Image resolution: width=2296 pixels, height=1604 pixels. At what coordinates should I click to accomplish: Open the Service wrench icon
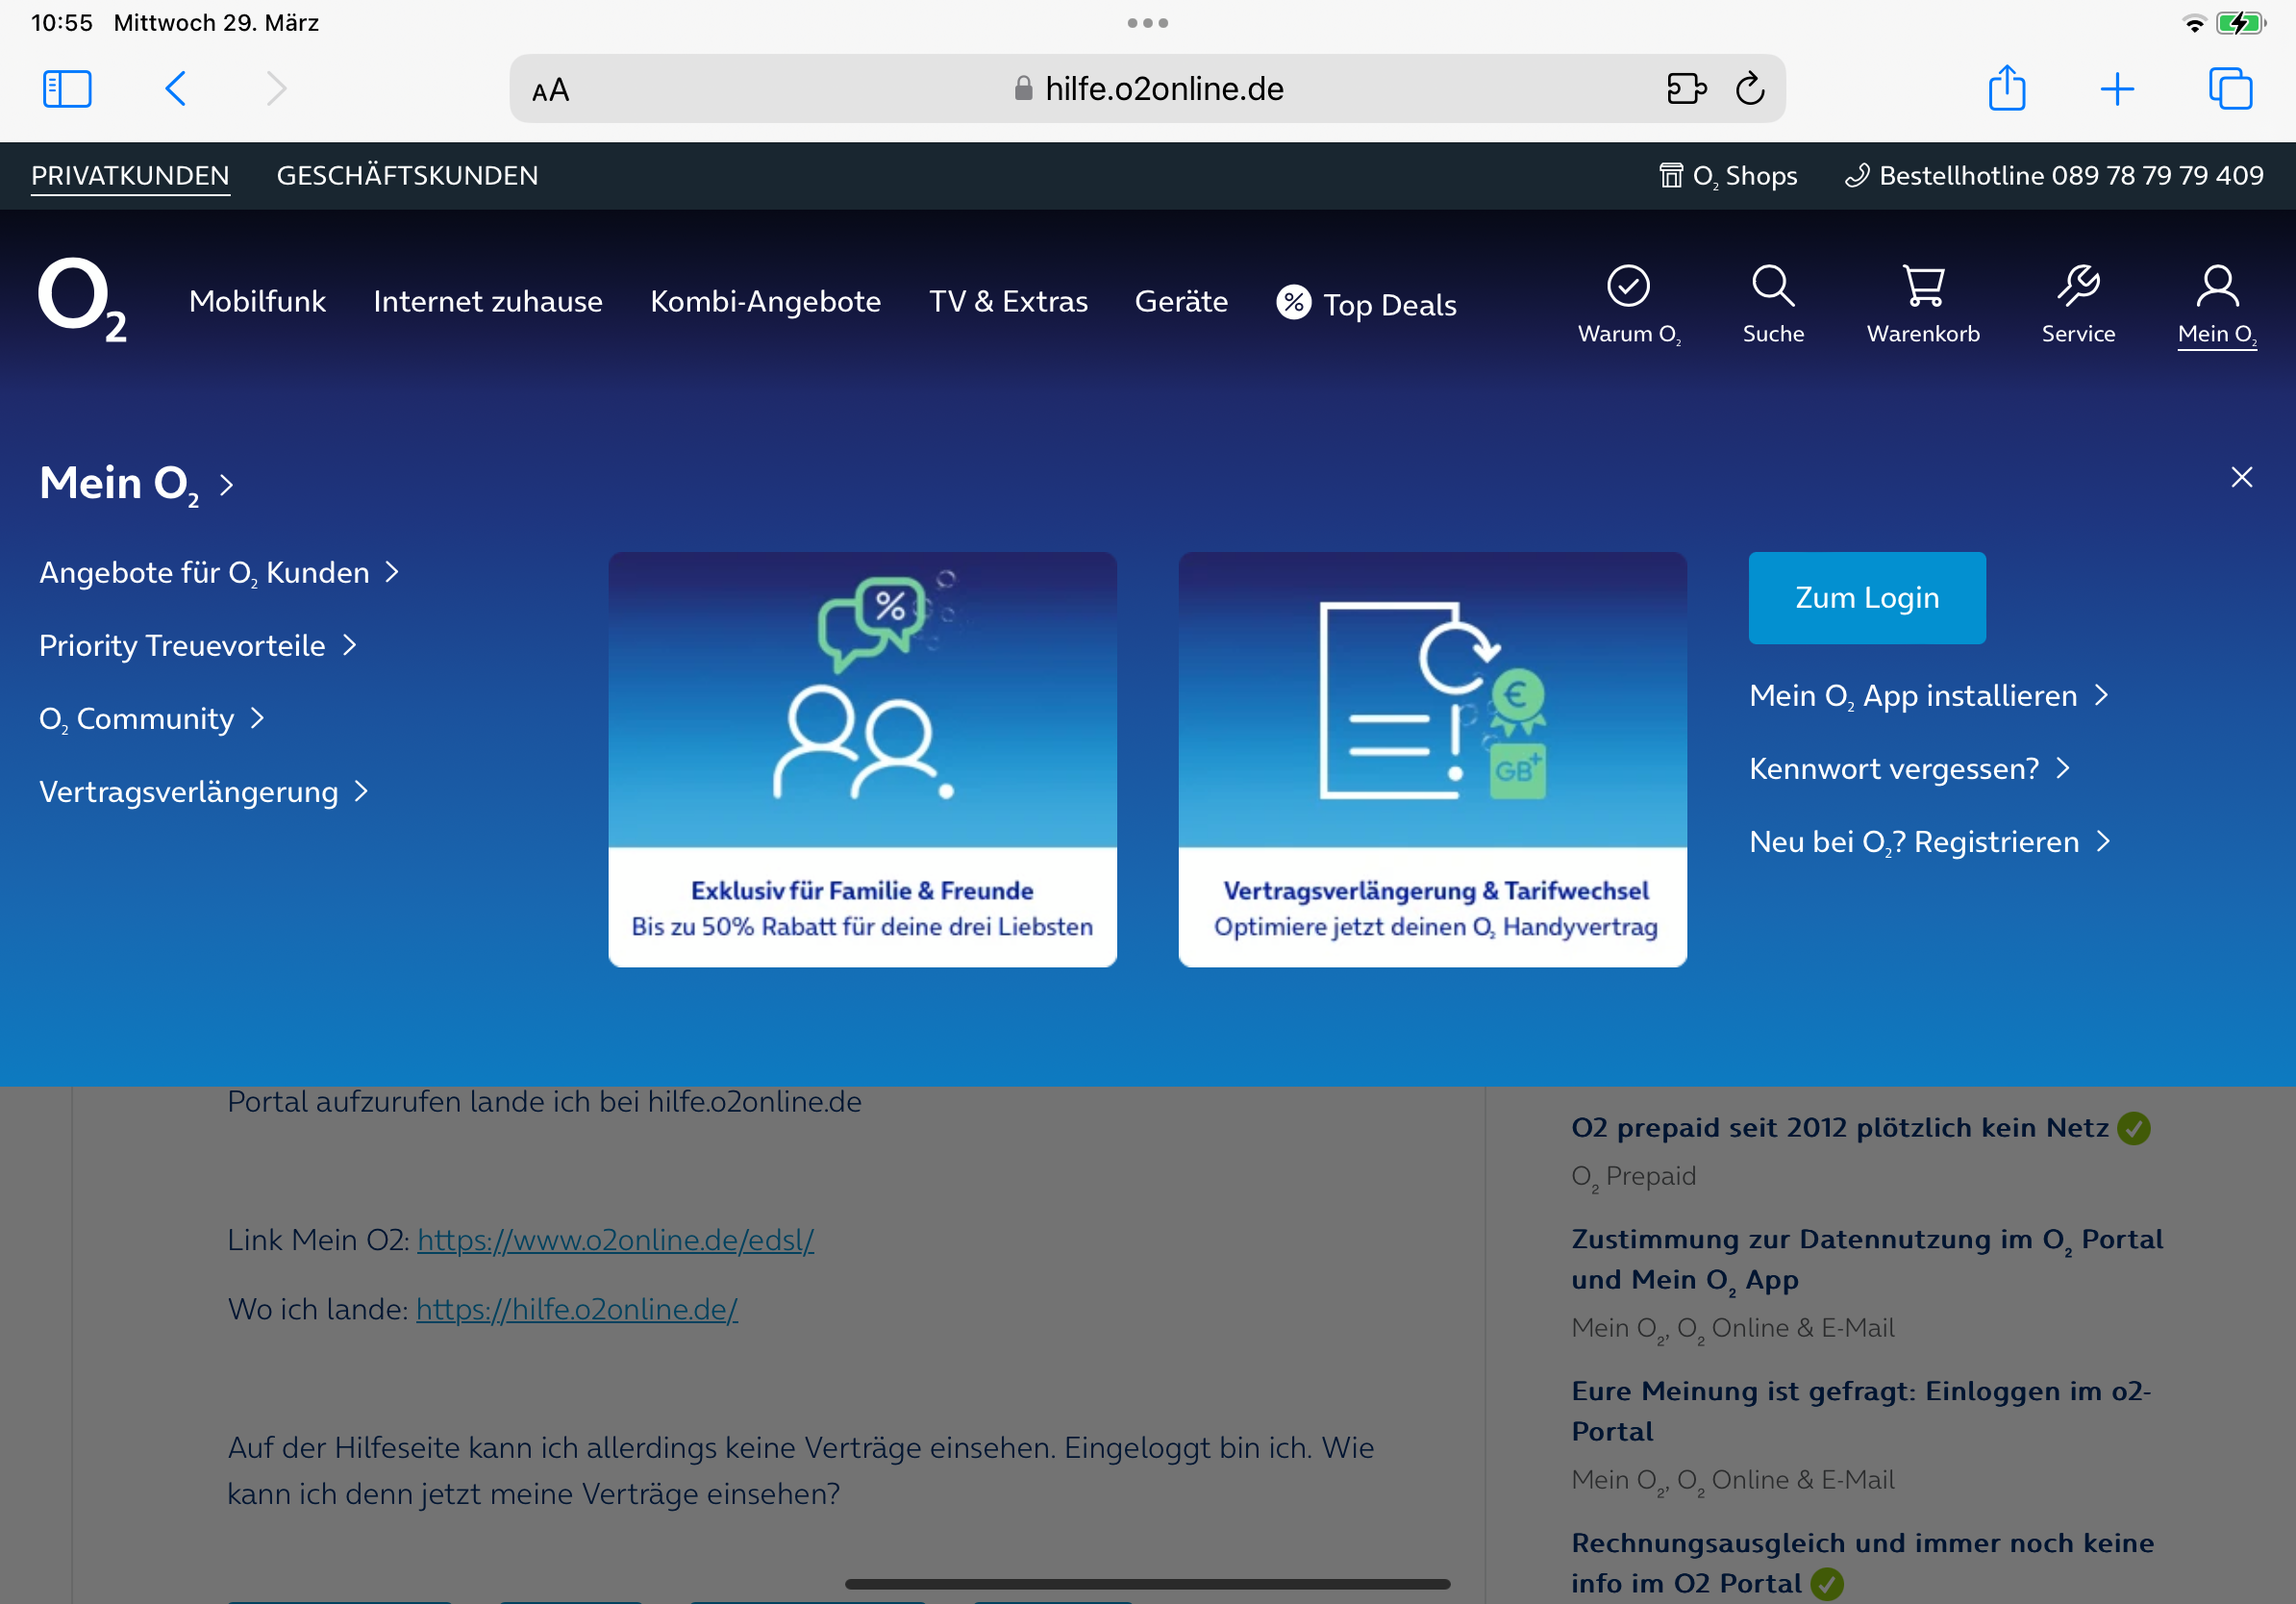click(x=2078, y=305)
